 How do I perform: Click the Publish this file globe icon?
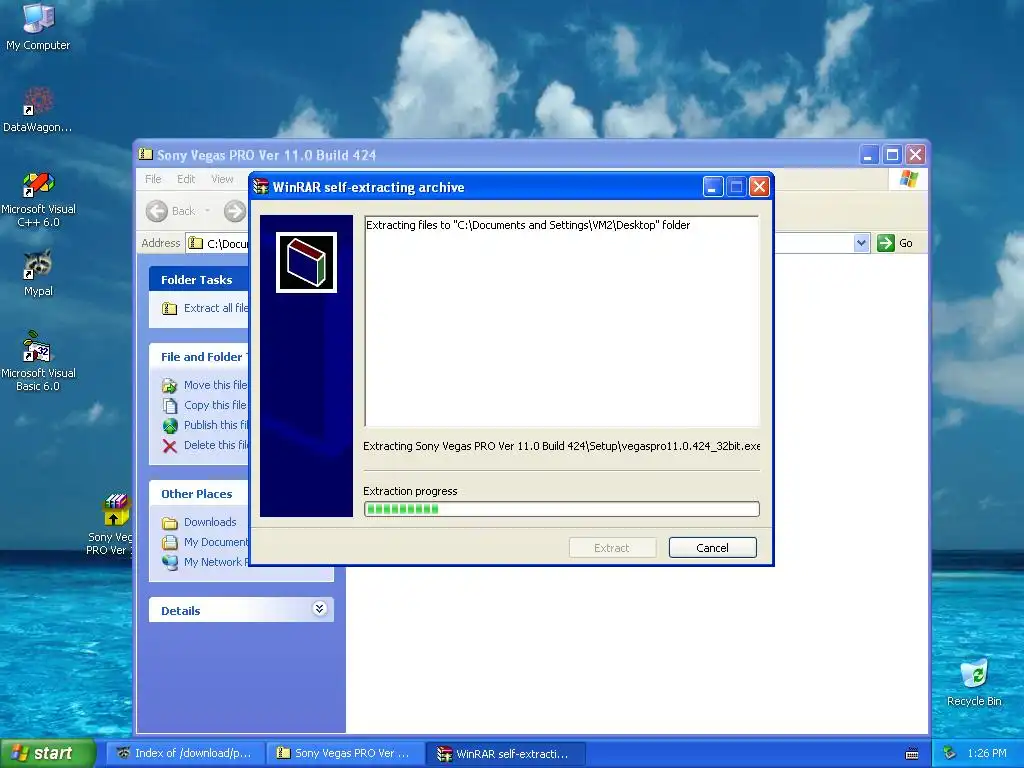[170, 426]
